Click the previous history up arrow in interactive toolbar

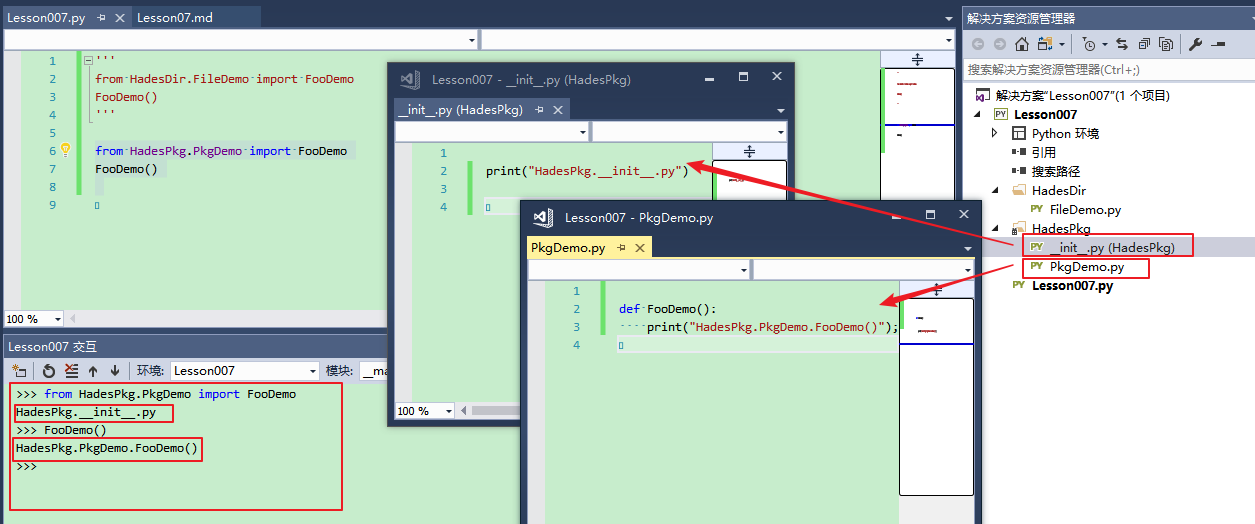93,371
